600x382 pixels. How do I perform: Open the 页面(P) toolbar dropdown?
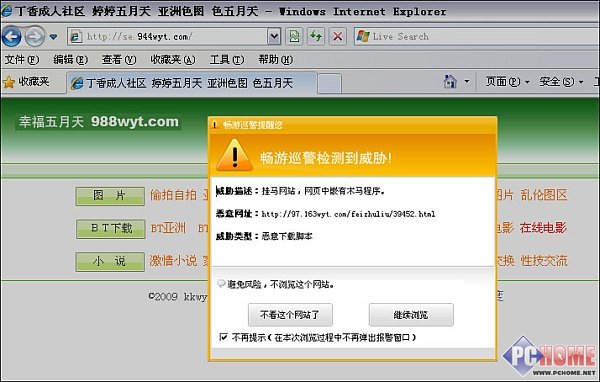click(x=507, y=82)
